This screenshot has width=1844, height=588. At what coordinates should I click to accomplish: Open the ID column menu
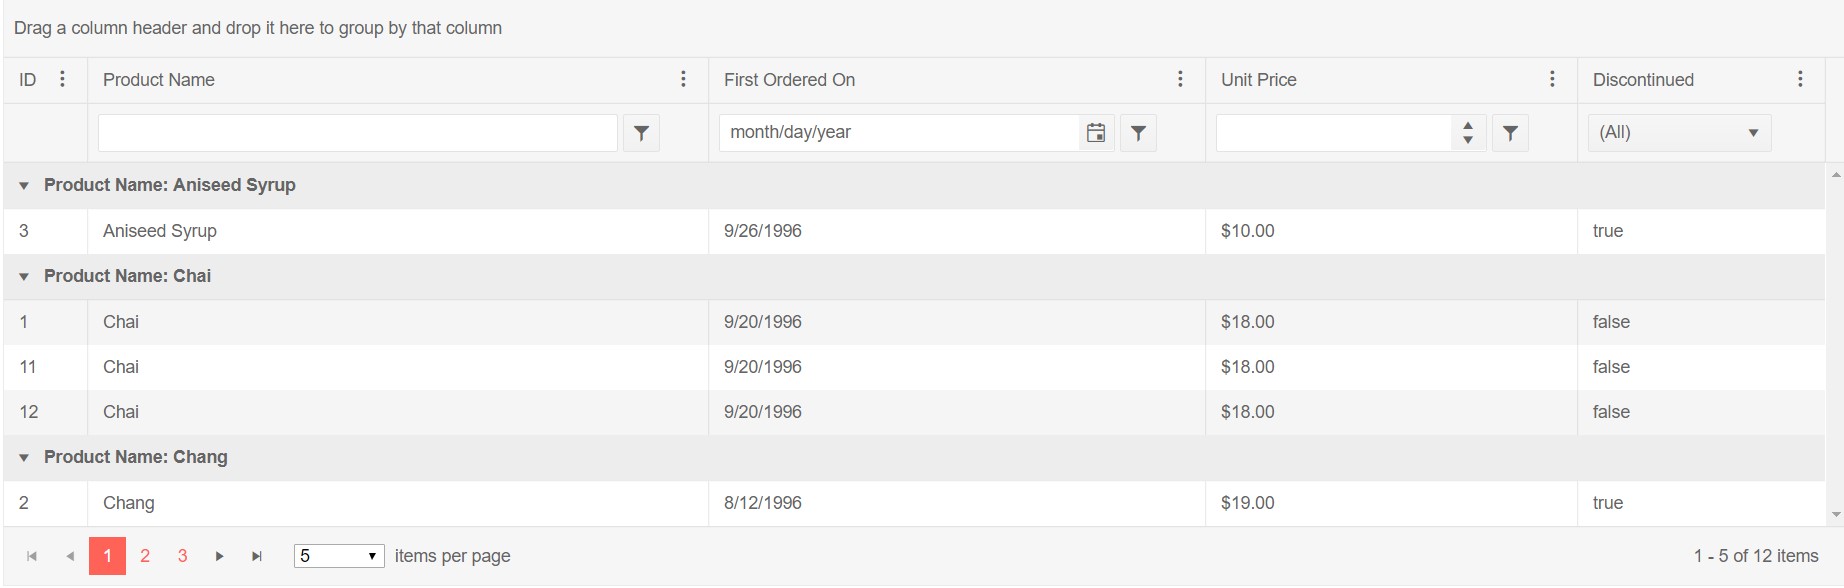(62, 80)
